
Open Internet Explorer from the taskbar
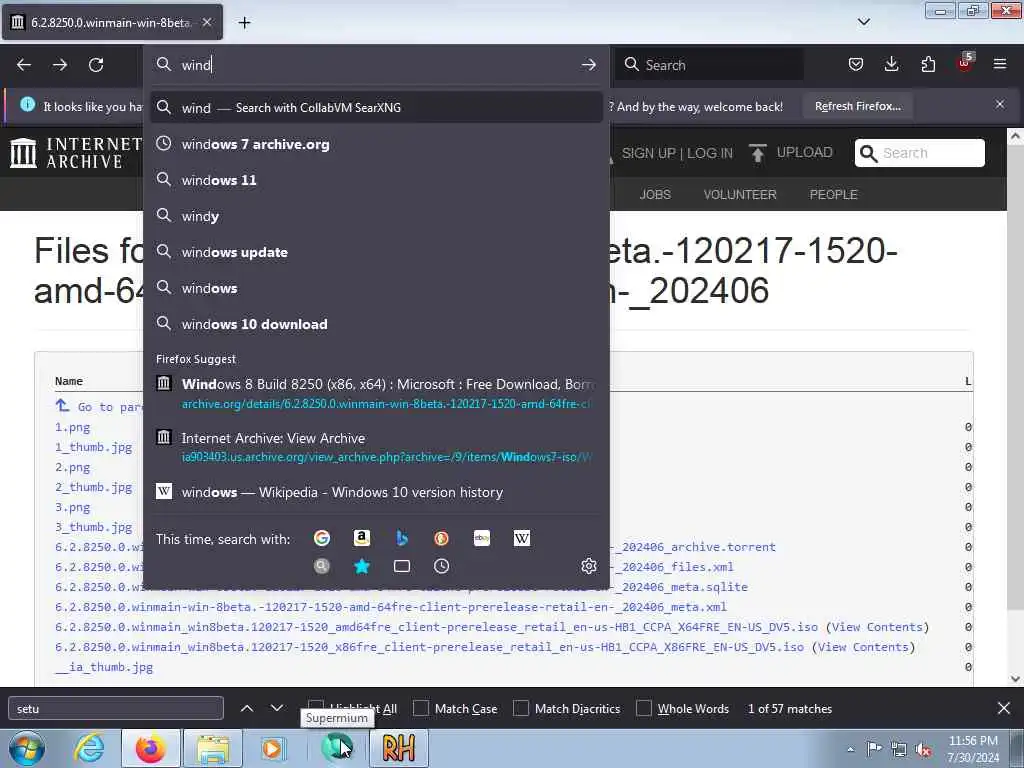[89, 748]
